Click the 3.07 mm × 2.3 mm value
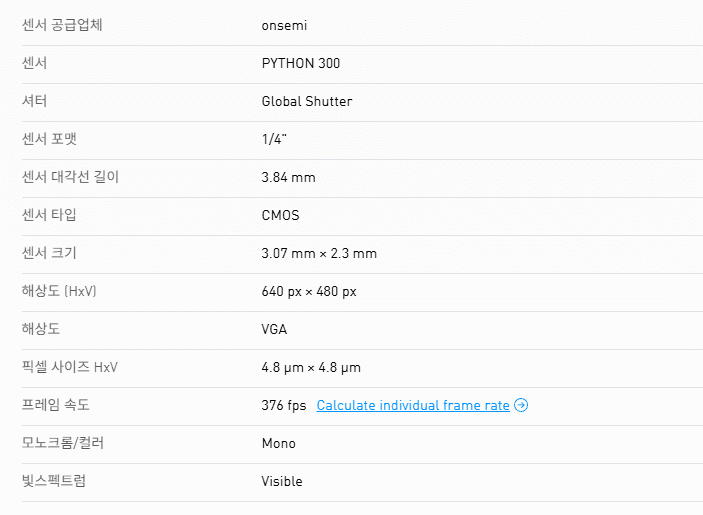The height and width of the screenshot is (515, 703). tap(319, 253)
